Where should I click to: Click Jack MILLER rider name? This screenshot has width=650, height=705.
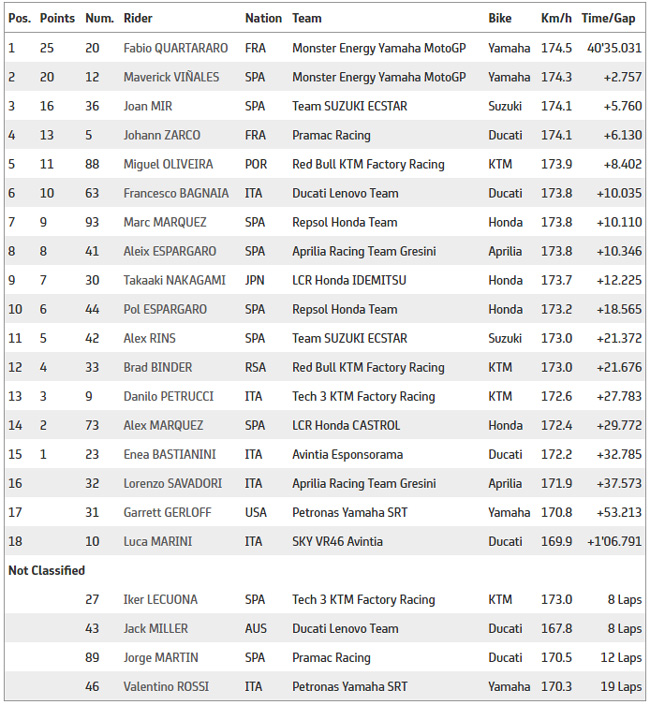156,629
